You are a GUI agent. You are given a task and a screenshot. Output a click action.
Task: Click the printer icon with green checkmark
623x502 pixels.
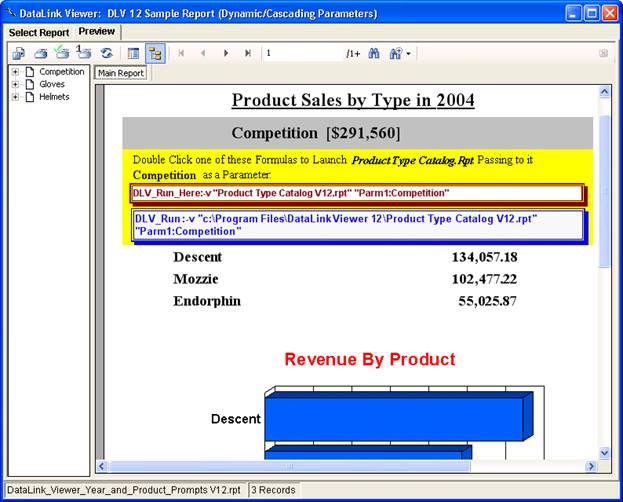click(62, 52)
